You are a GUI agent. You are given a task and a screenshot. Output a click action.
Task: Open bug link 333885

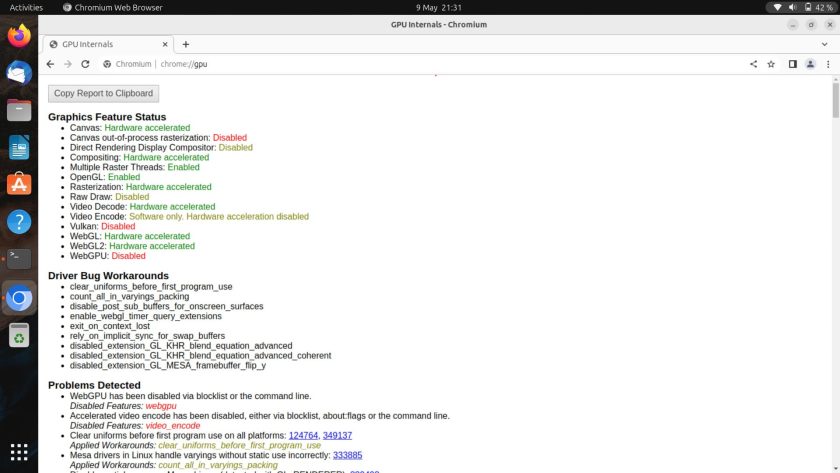pyautogui.click(x=347, y=455)
